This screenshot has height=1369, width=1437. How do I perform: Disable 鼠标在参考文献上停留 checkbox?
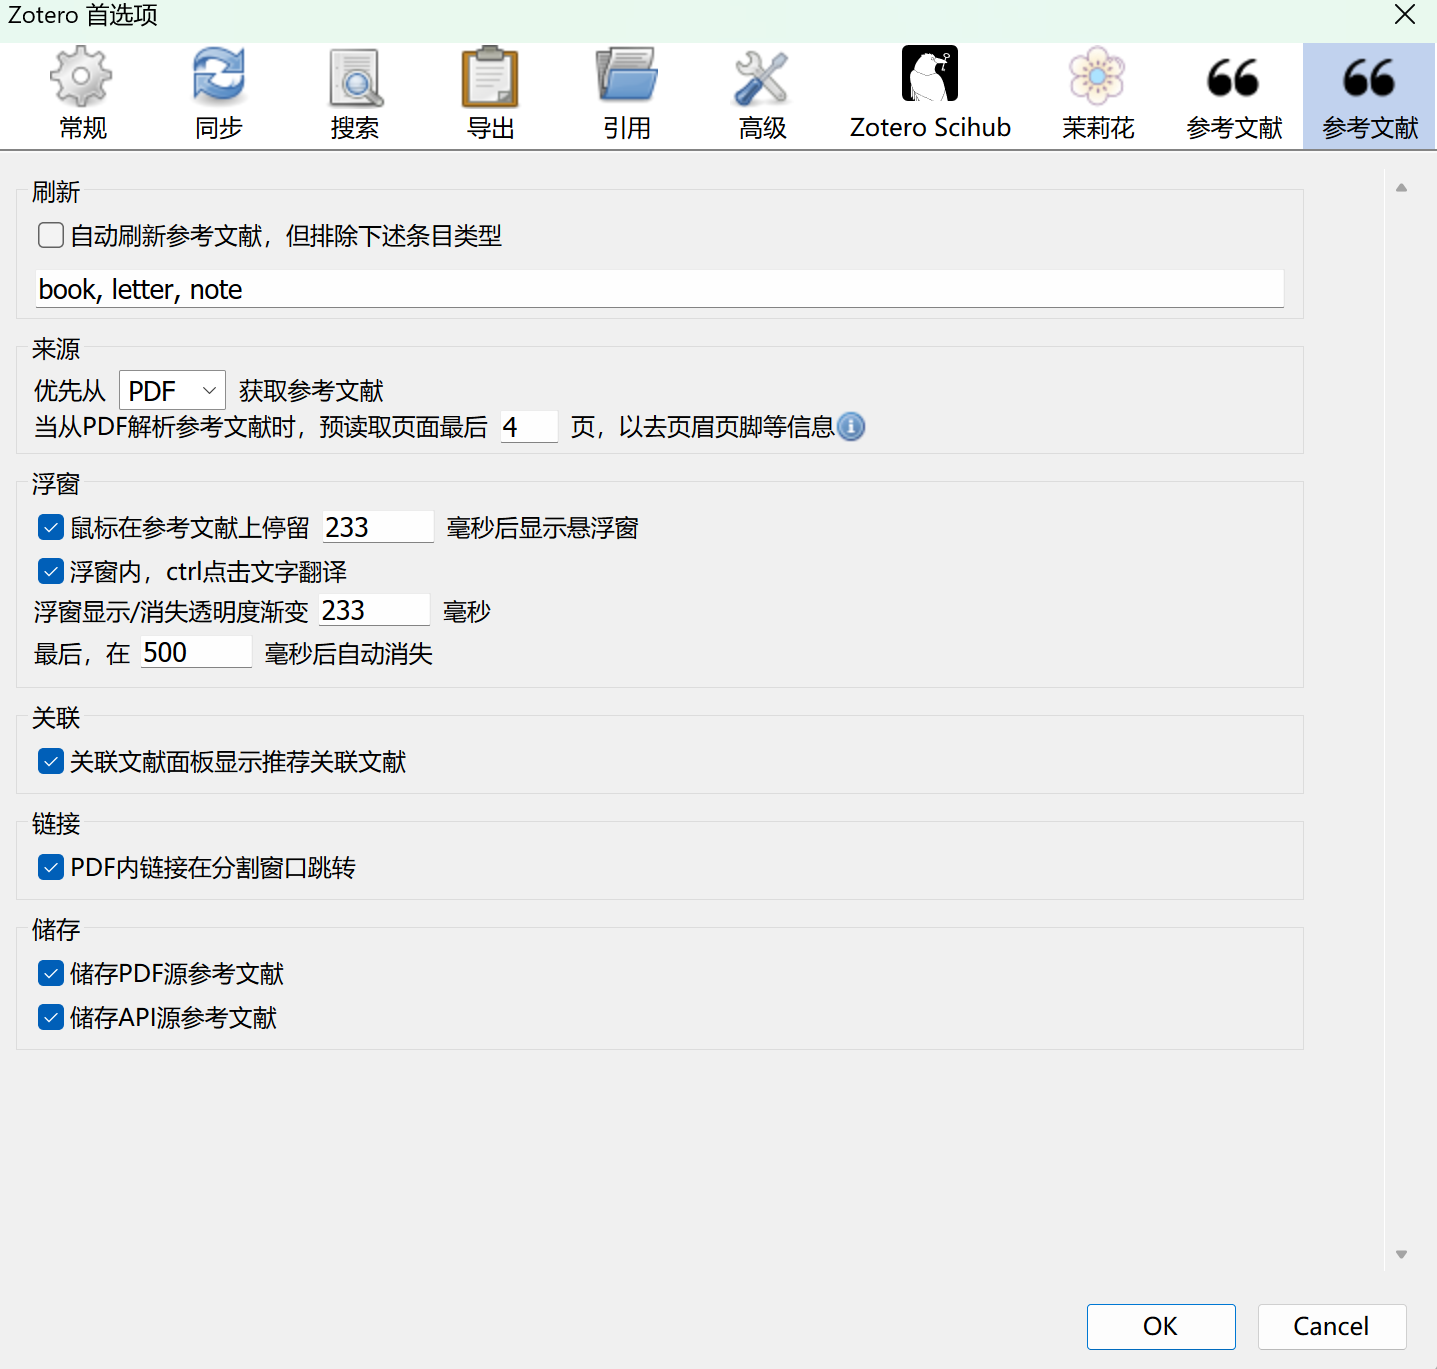pyautogui.click(x=50, y=527)
